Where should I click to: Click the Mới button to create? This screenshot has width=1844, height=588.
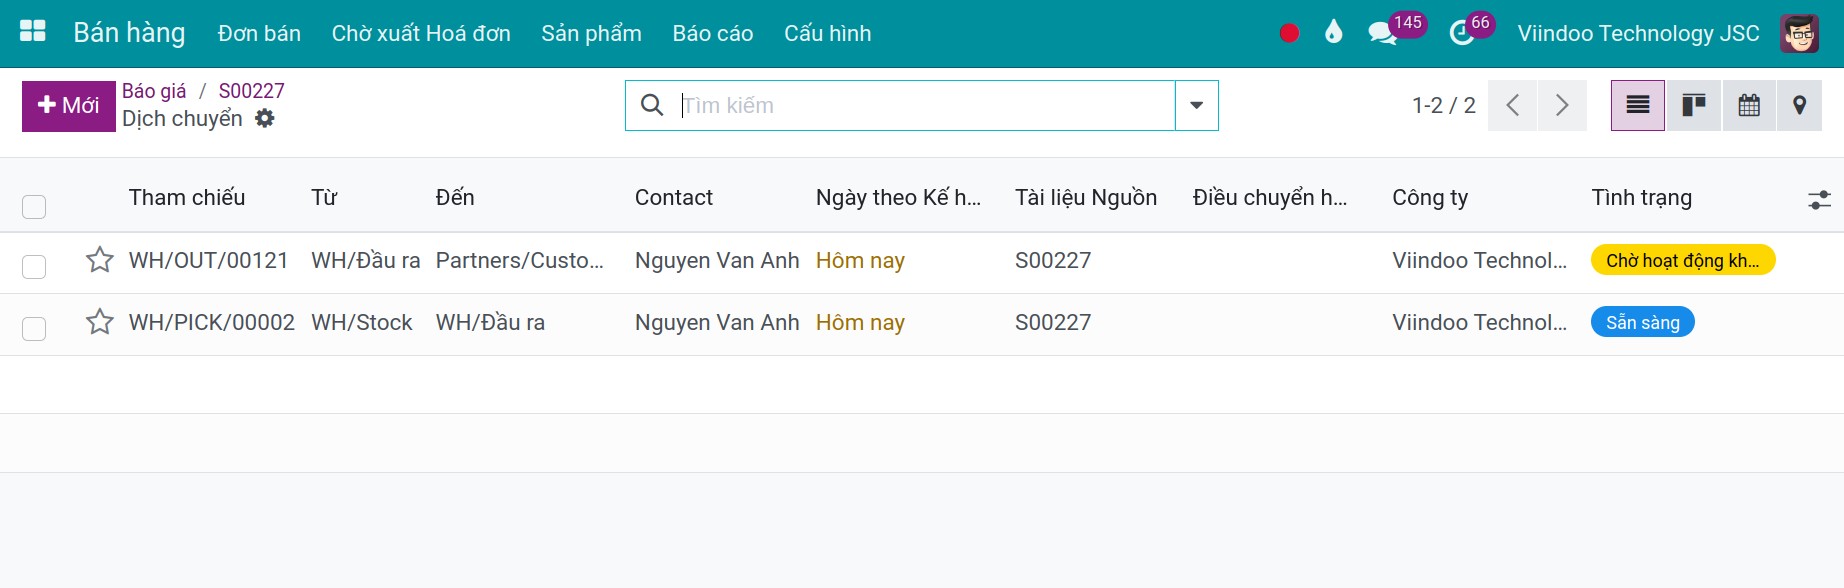click(x=68, y=106)
